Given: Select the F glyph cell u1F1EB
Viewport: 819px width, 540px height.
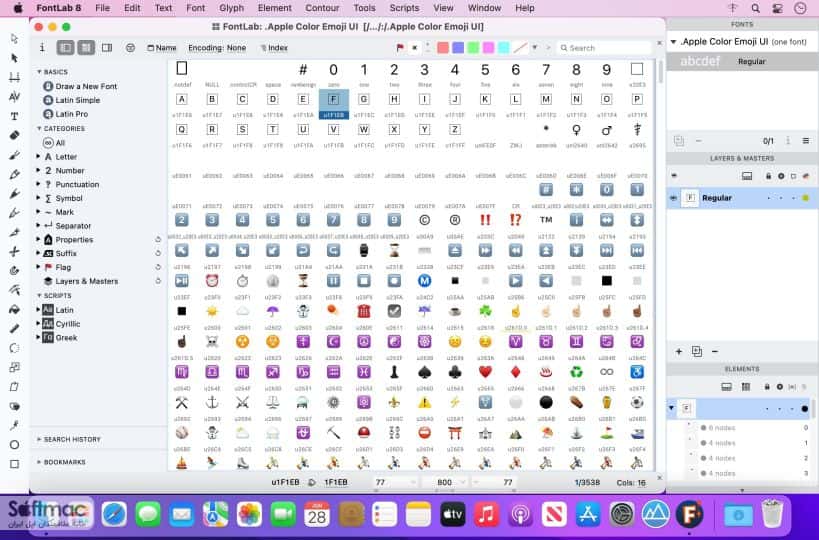Looking at the screenshot, I should [x=333, y=104].
